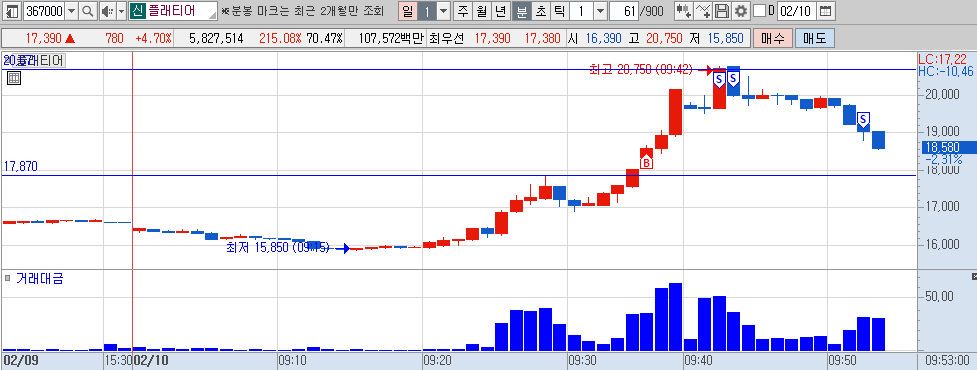Click the 매도 sell button
The image size is (977, 370).
[814, 38]
